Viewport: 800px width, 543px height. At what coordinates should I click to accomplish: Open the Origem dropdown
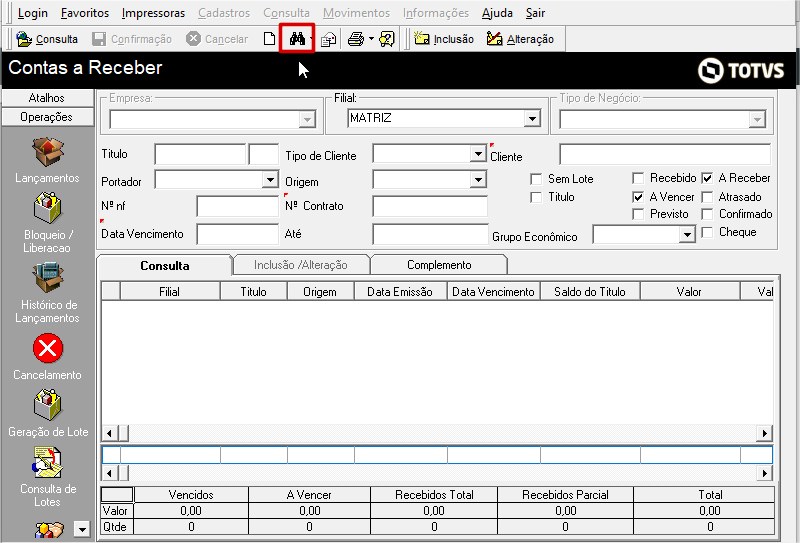point(478,179)
